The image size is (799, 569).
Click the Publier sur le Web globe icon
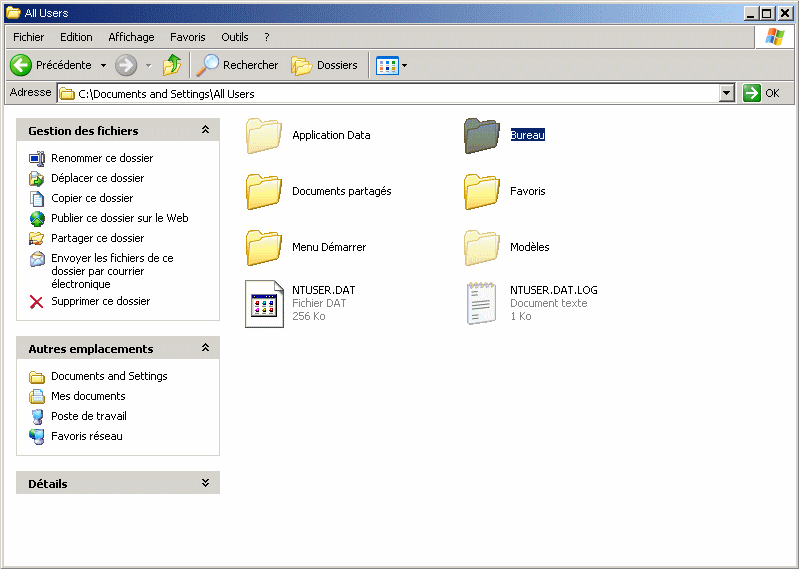pos(37,219)
